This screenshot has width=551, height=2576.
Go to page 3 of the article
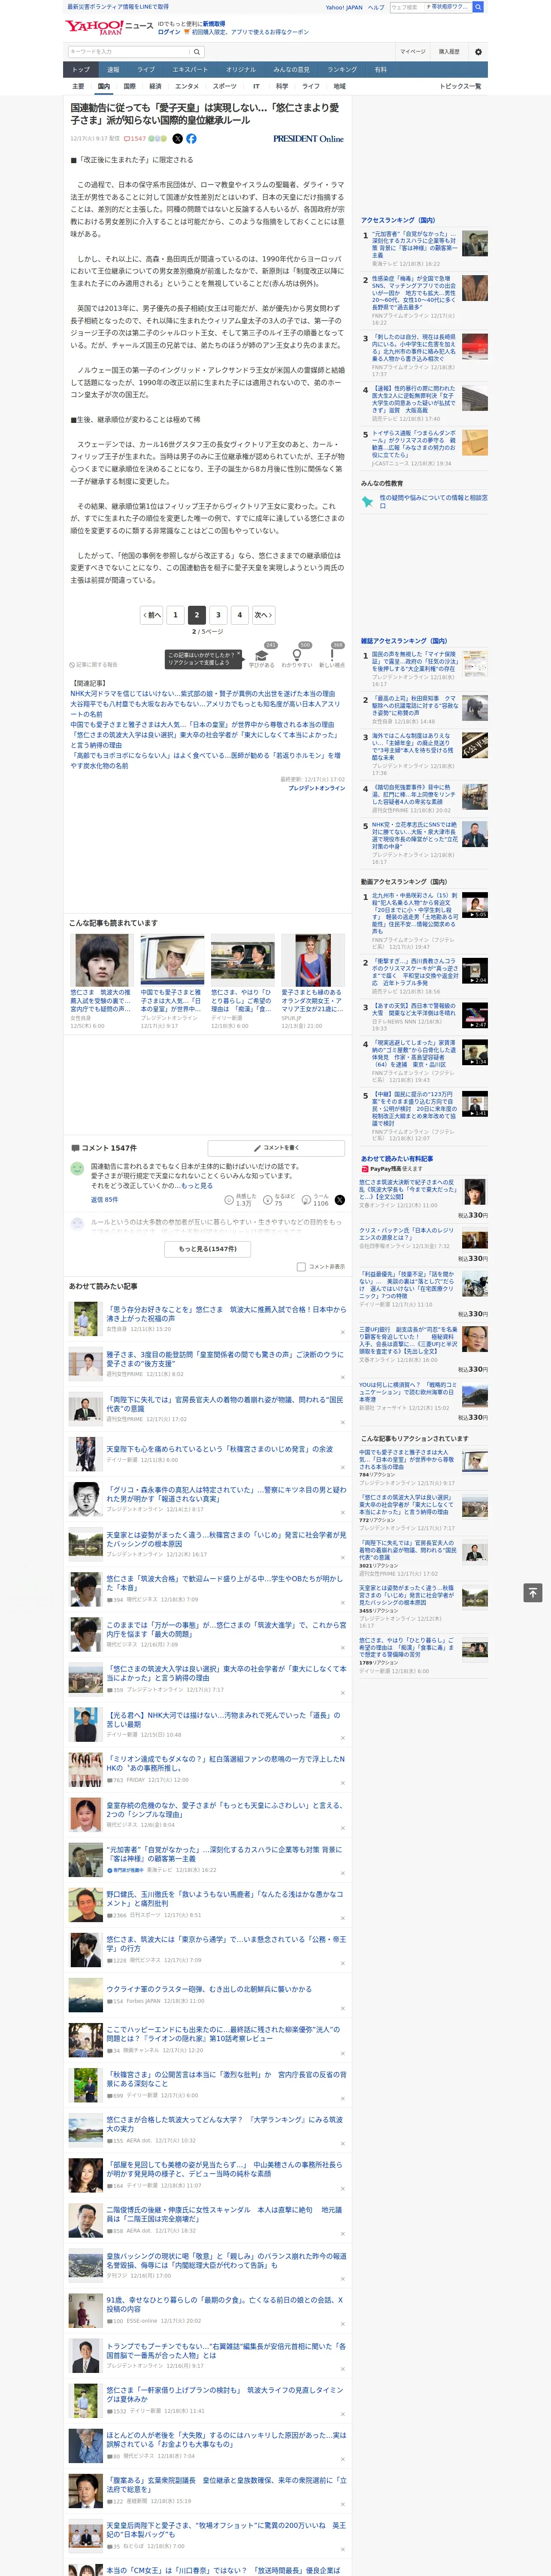[x=218, y=615]
